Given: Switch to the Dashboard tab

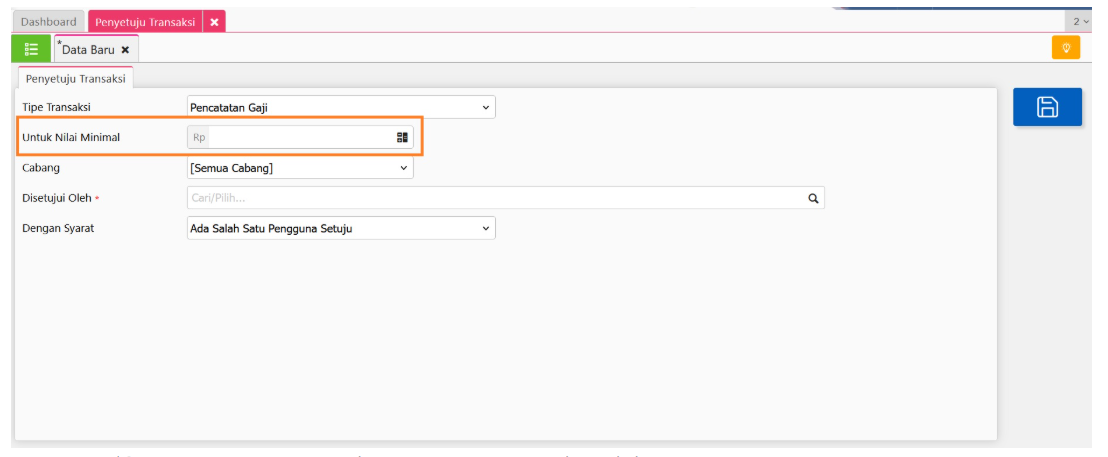Looking at the screenshot, I should pos(48,21).
